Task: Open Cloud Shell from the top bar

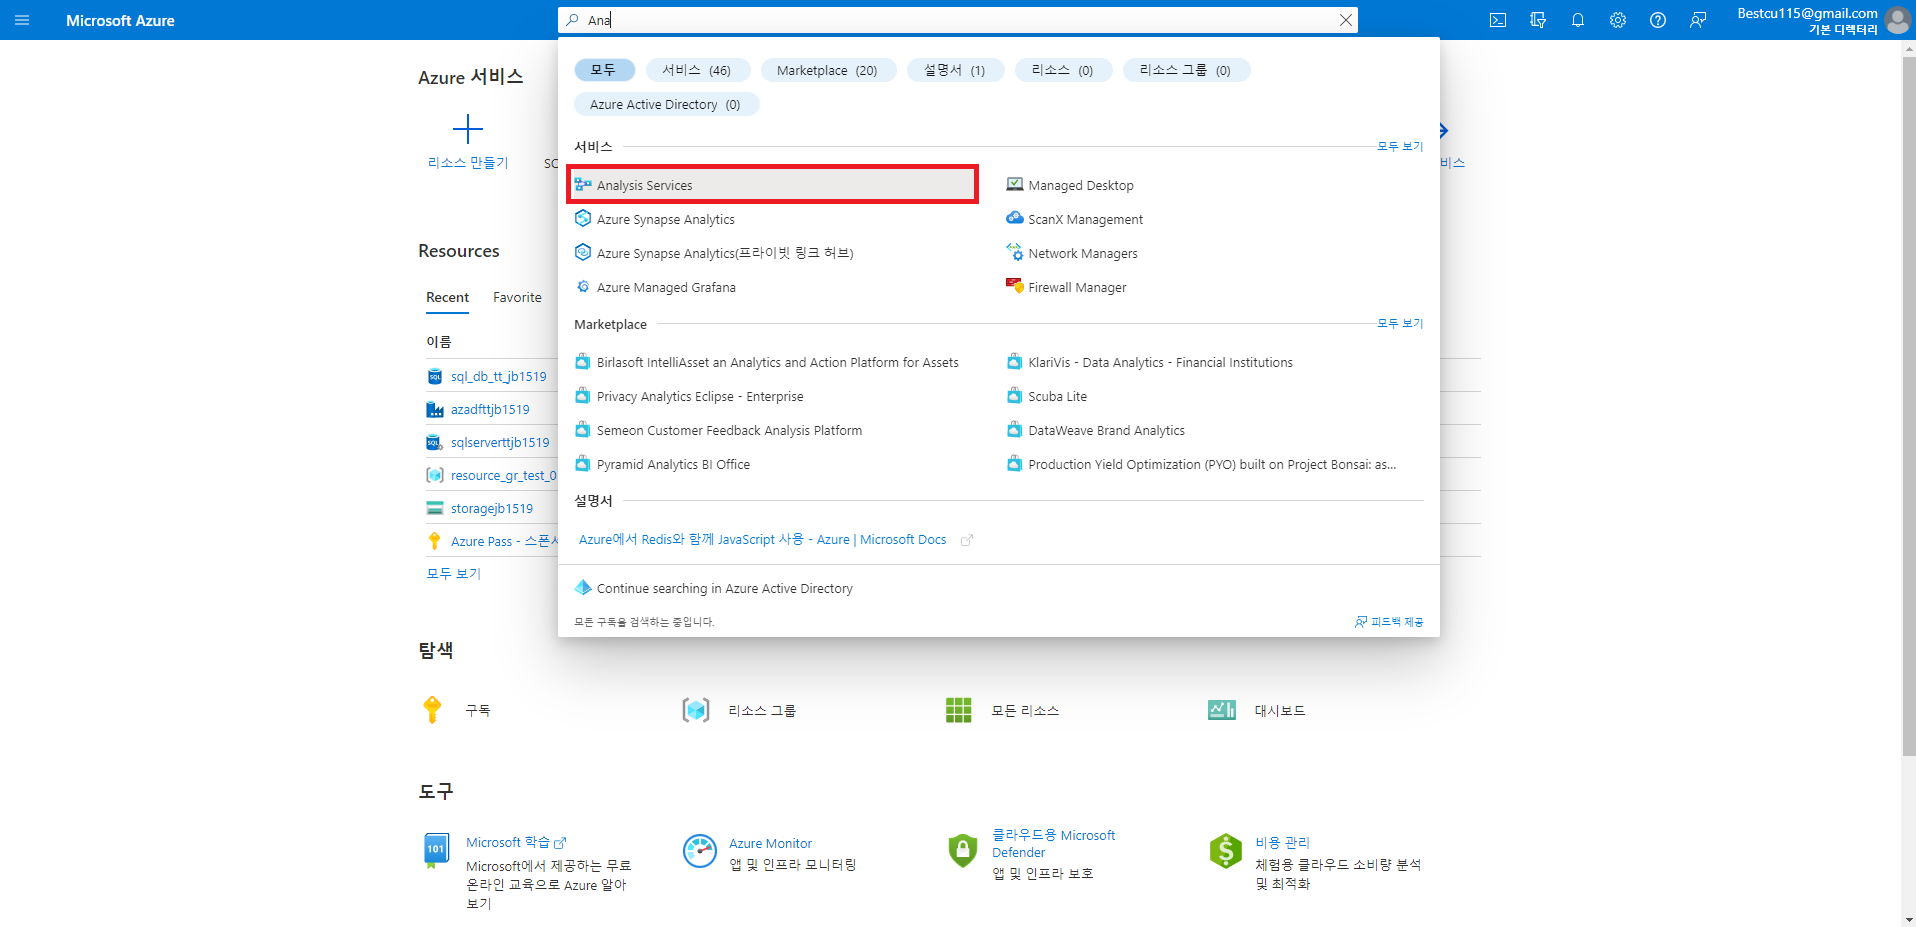Action: (x=1498, y=20)
